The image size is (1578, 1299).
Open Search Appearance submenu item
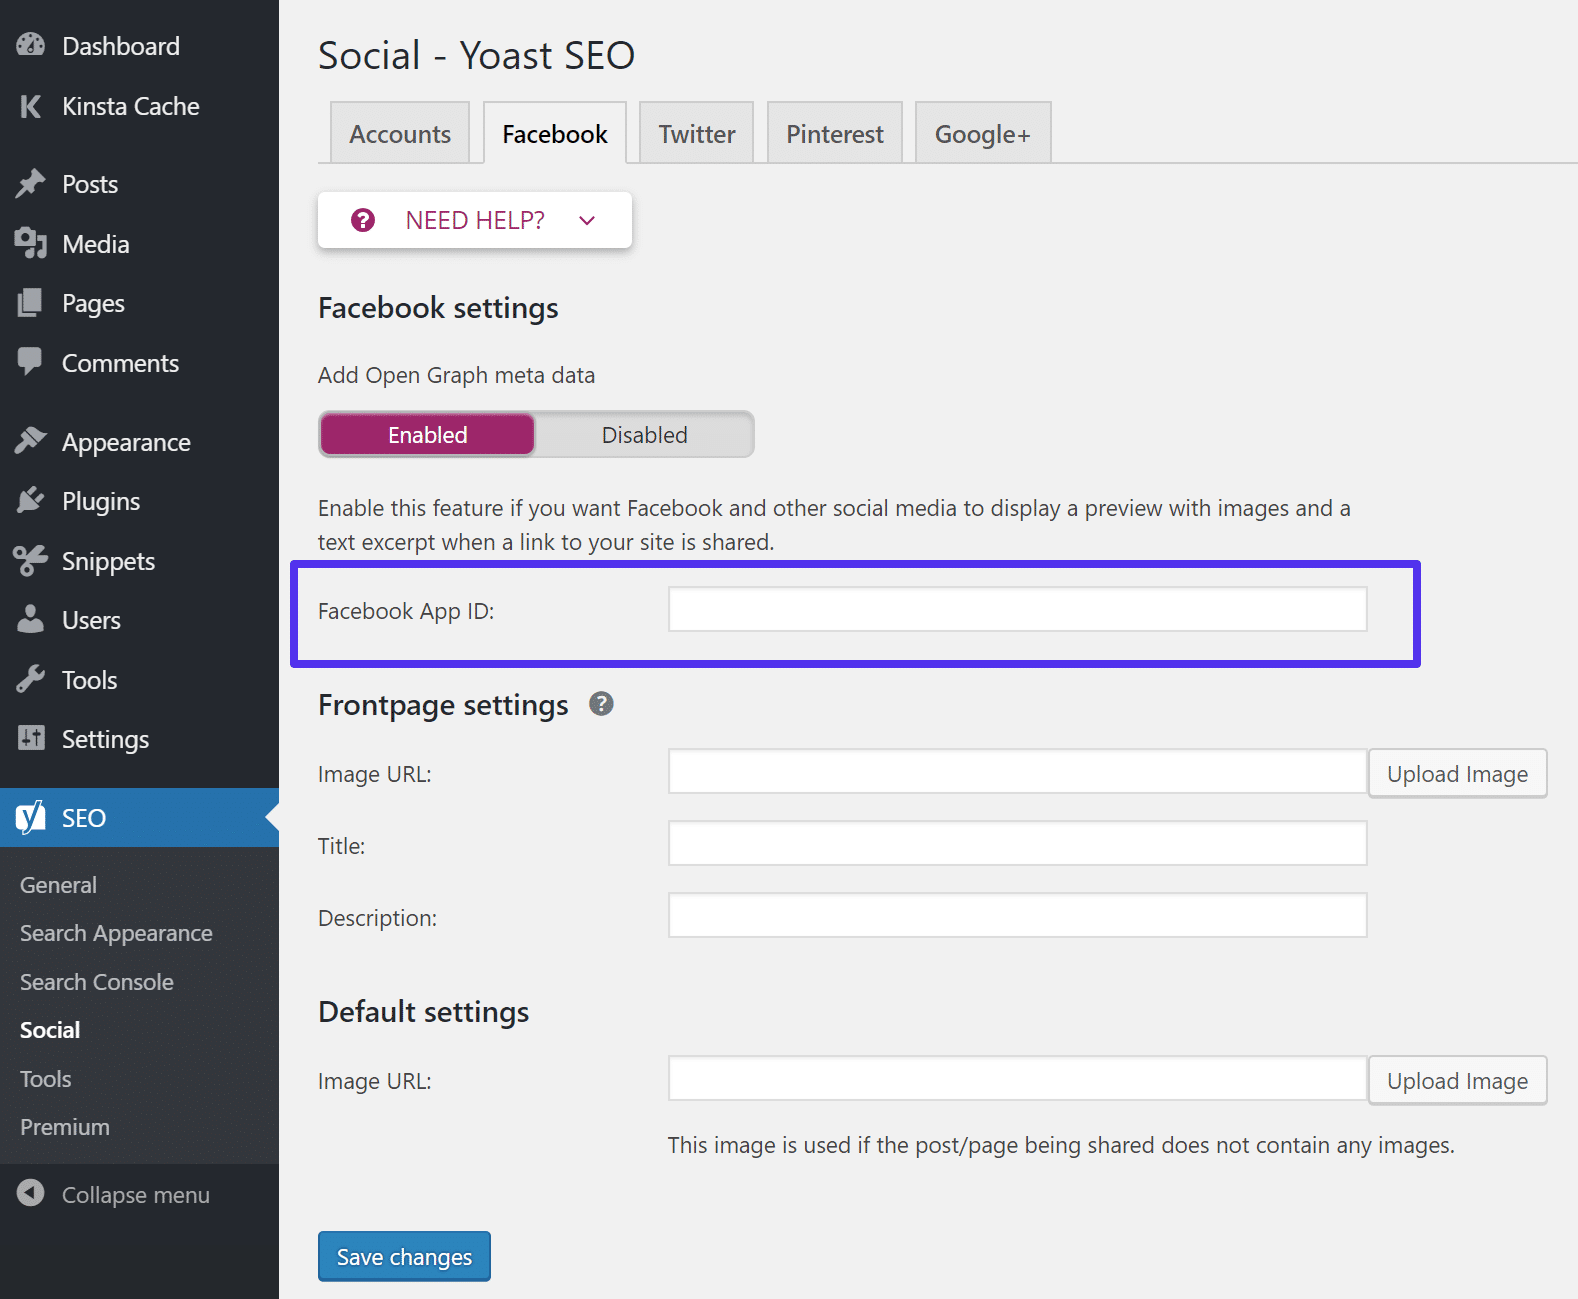coord(116,933)
